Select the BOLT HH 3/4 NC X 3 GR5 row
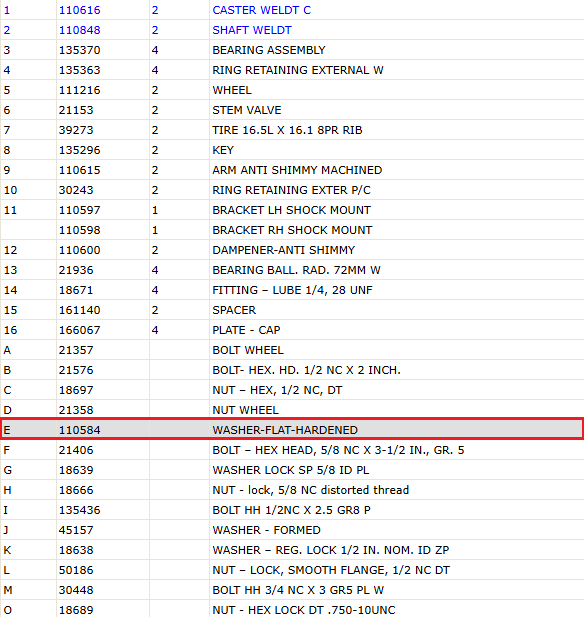 (x=292, y=590)
